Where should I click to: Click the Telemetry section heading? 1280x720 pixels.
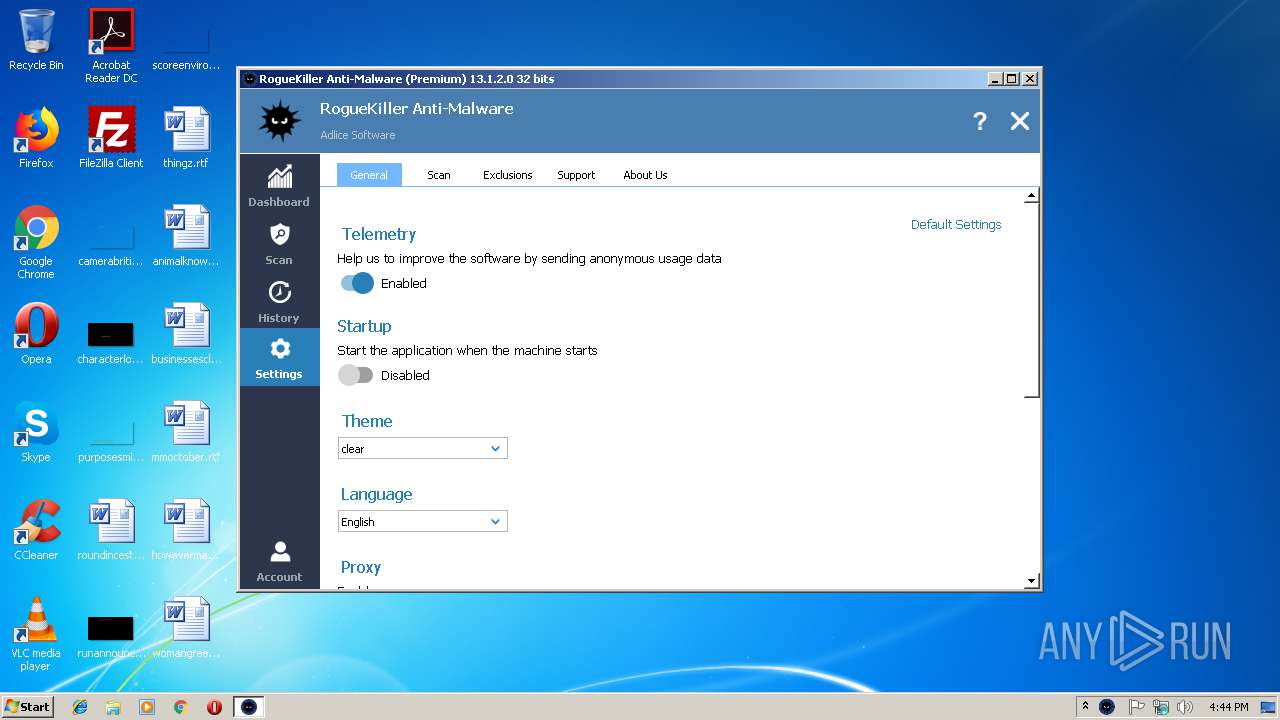(x=378, y=234)
